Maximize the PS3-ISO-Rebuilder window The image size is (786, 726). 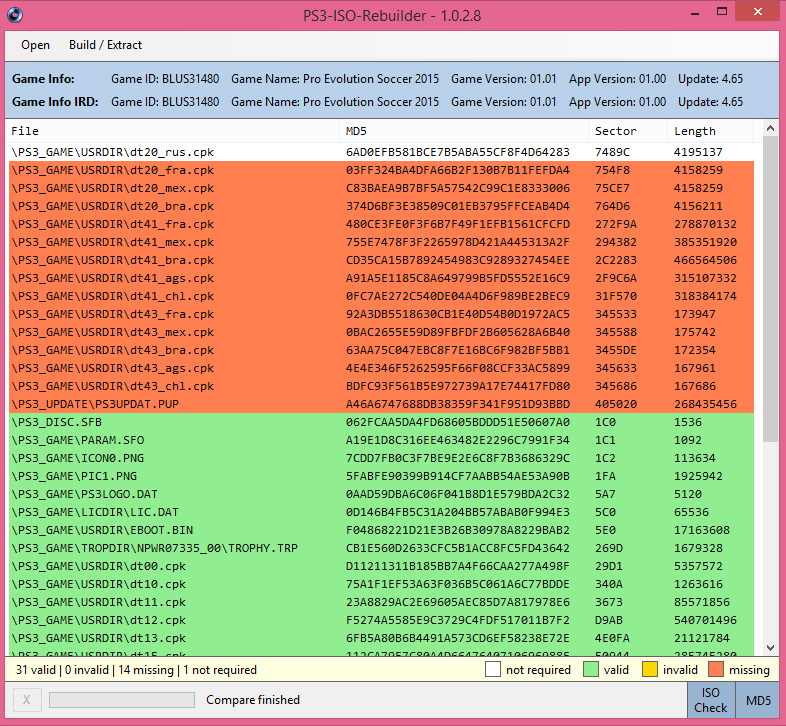722,12
